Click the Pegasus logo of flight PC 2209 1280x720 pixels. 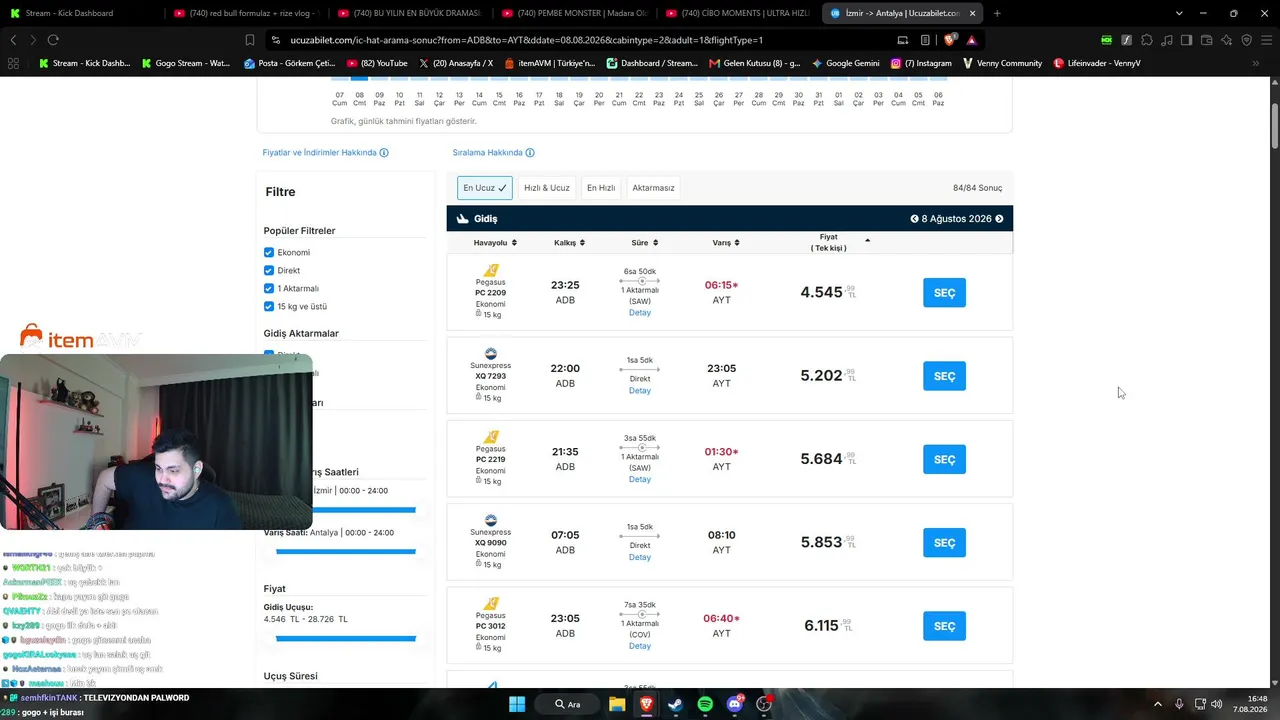(491, 271)
